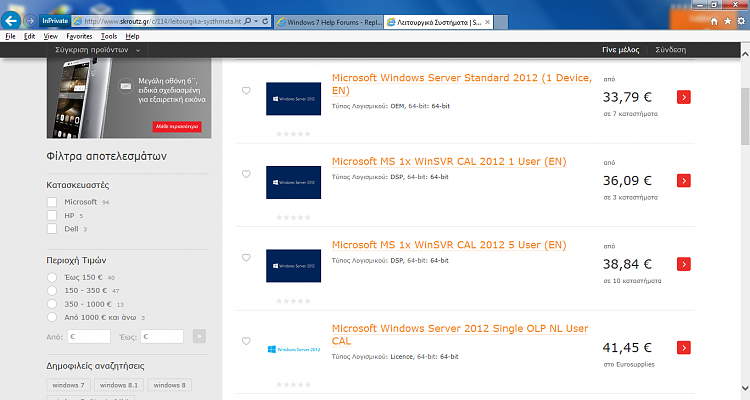Close the Λειτουργικά Συστήματα tab
Viewport: 750px width, 400px height.
pyautogui.click(x=487, y=22)
